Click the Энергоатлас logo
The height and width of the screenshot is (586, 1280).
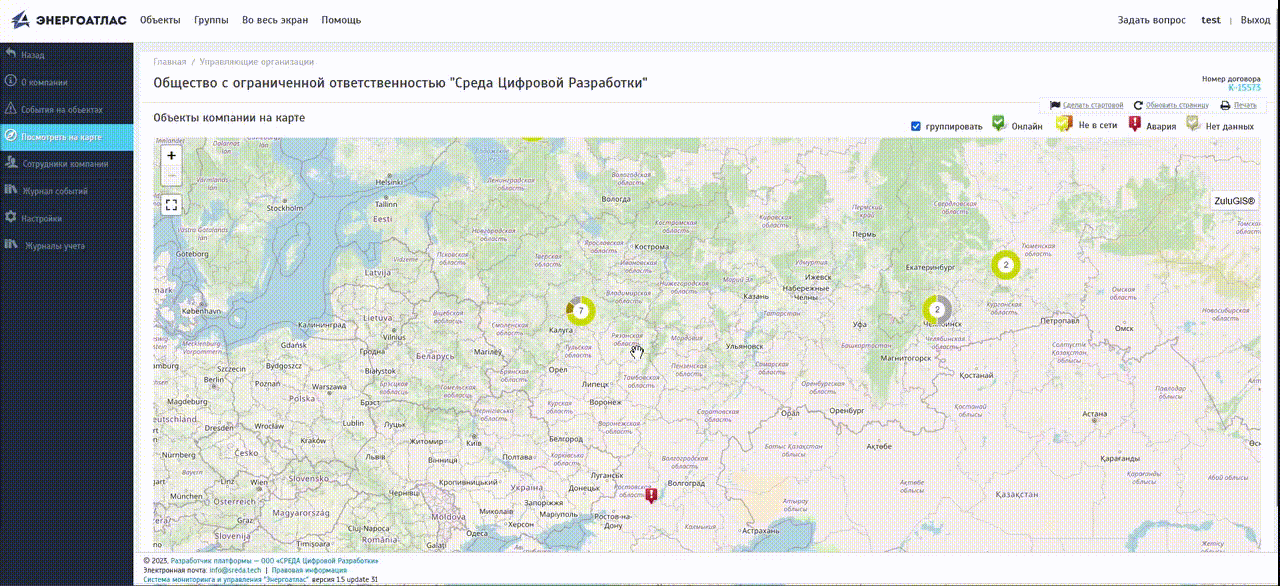tap(69, 20)
